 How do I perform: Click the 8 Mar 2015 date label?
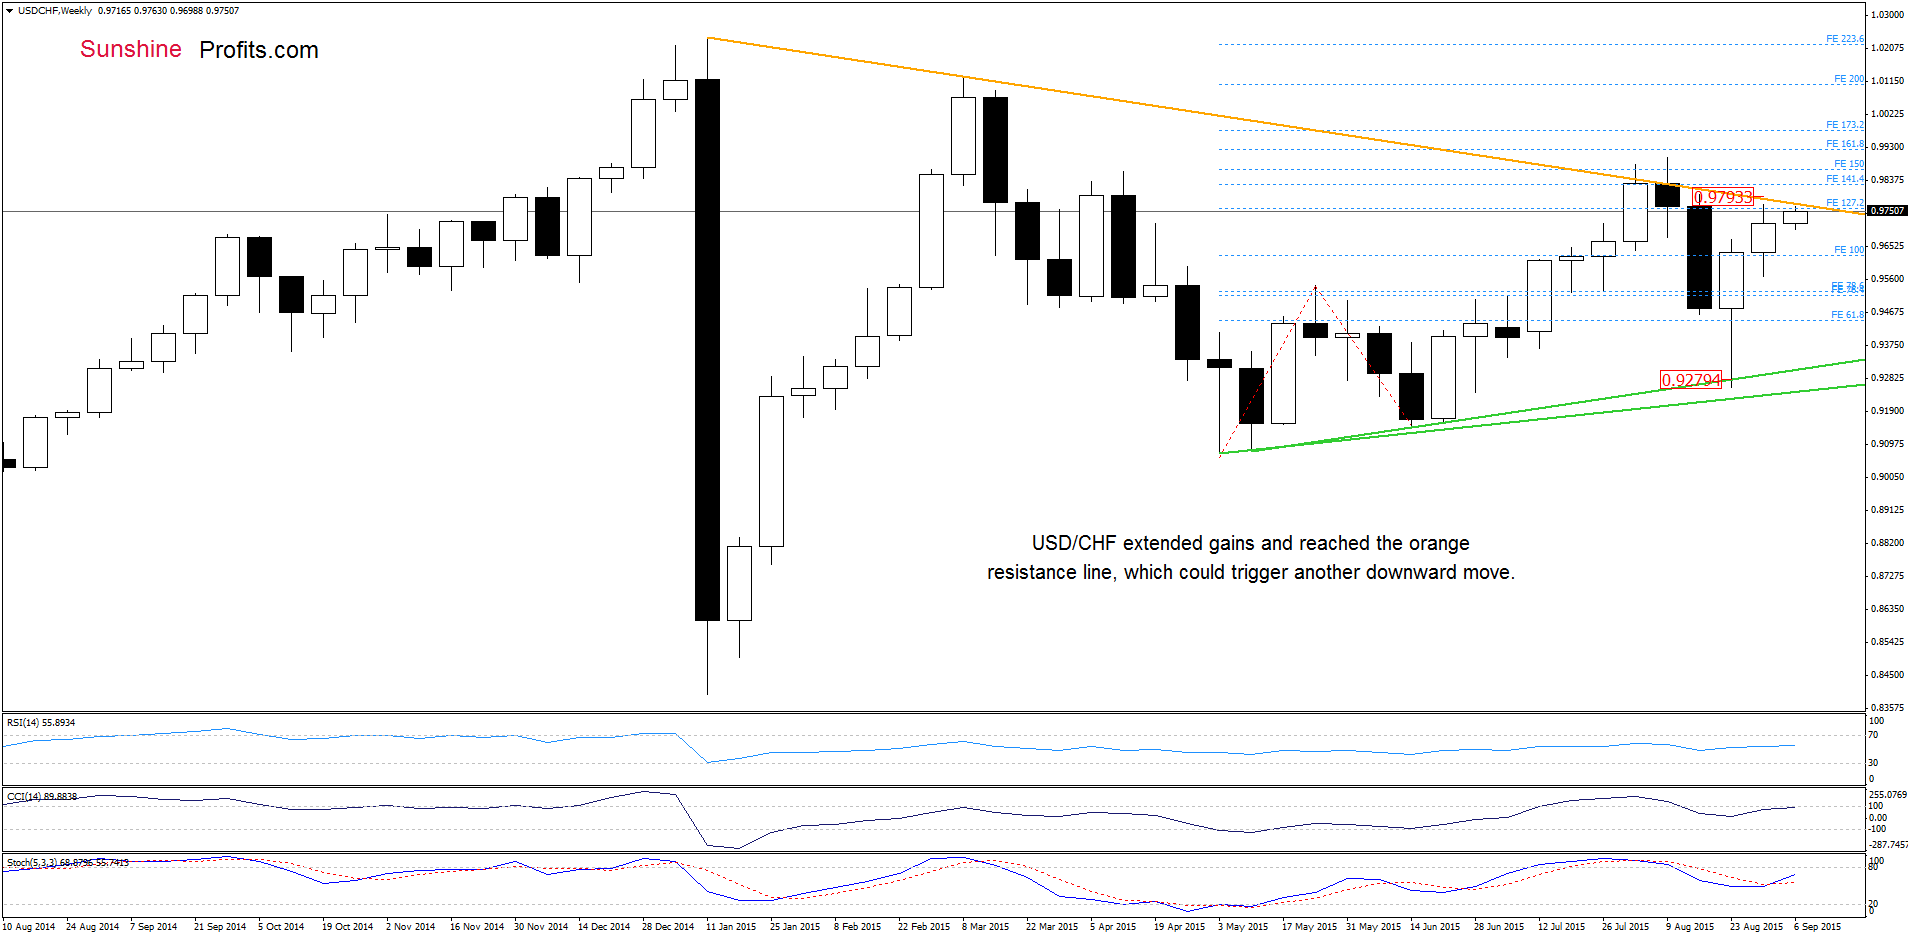985,926
